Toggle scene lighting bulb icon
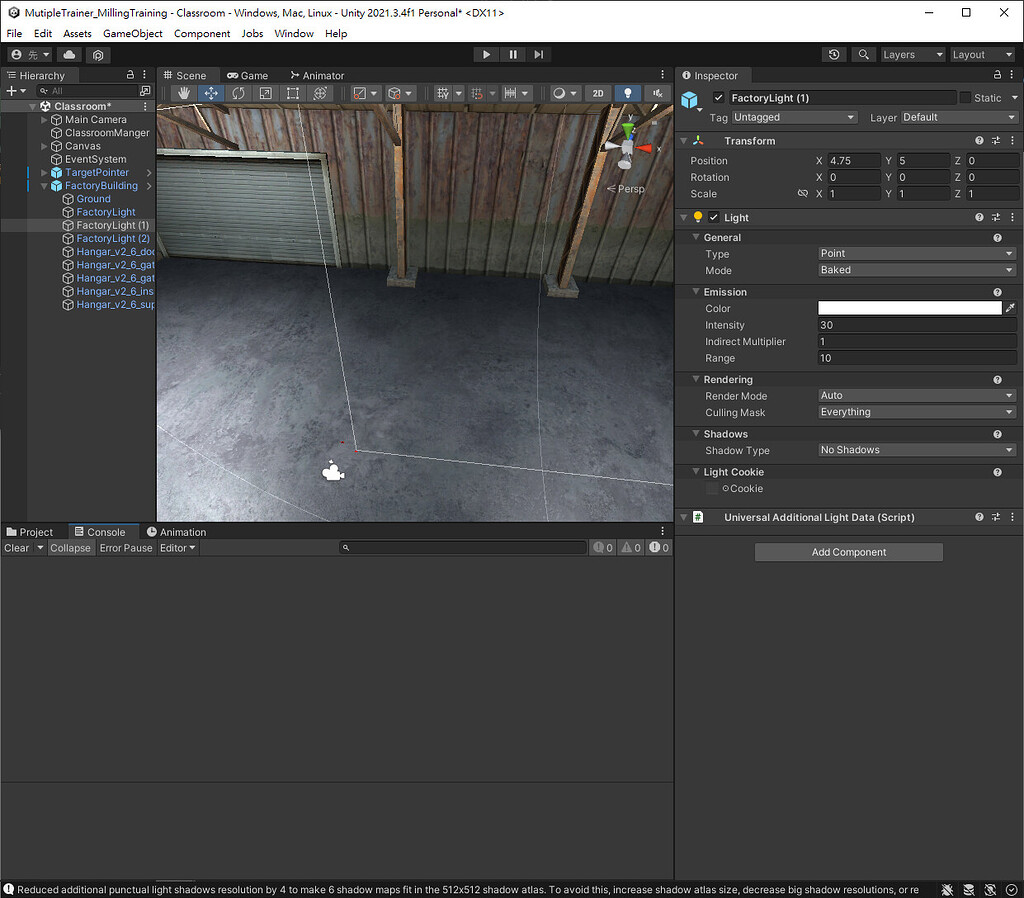1024x898 pixels. tap(628, 93)
